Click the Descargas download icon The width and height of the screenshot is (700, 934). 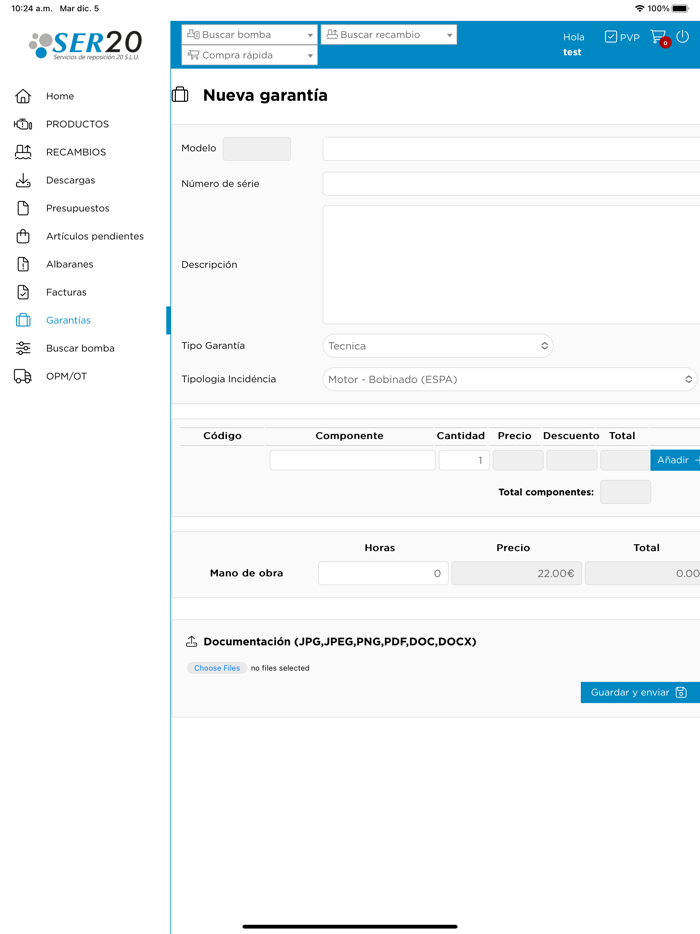coord(23,180)
